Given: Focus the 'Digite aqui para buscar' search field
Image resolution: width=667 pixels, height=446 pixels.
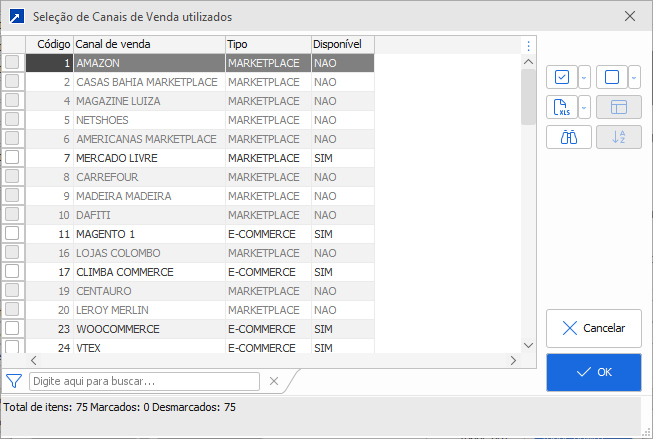Looking at the screenshot, I should [x=144, y=381].
